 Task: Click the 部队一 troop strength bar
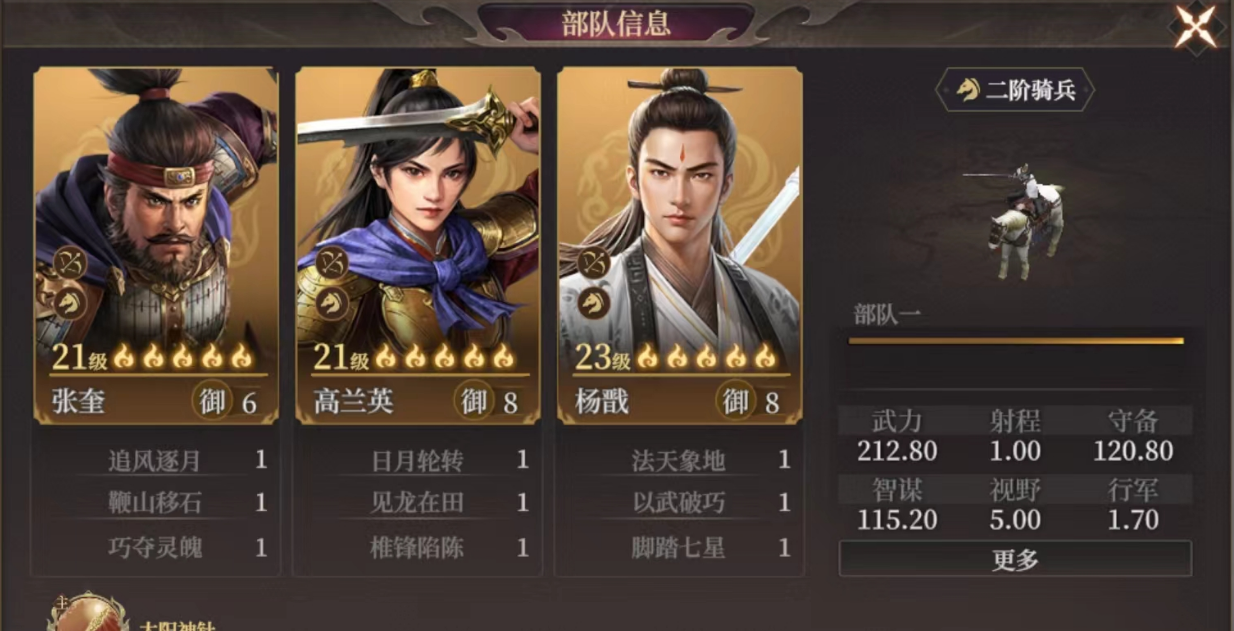coord(1016,341)
